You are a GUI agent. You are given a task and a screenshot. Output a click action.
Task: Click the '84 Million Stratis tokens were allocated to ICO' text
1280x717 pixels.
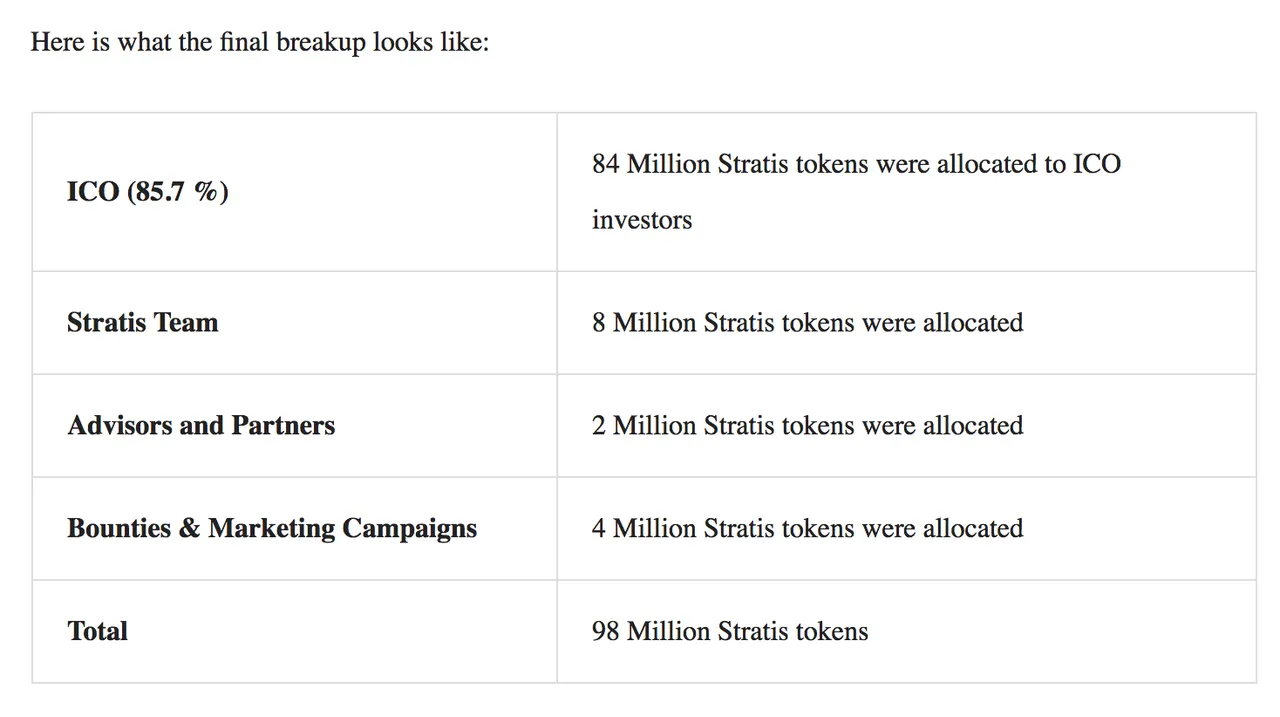click(856, 164)
